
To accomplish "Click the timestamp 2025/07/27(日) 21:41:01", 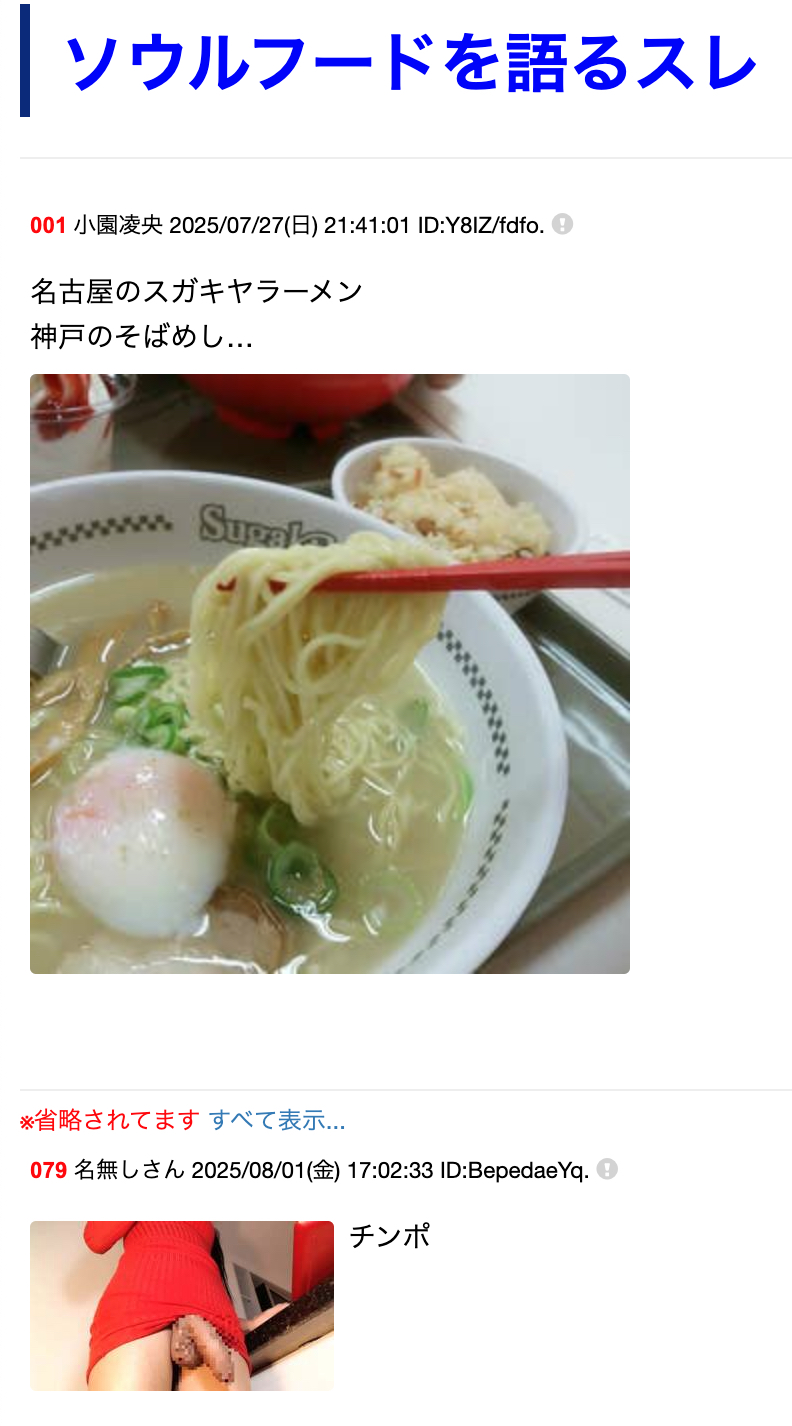I will click(290, 225).
